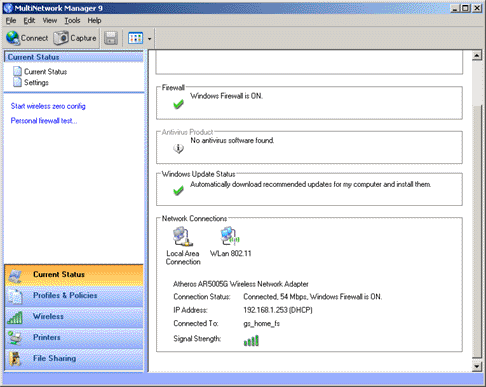Click the Antivirus info icon

click(178, 148)
